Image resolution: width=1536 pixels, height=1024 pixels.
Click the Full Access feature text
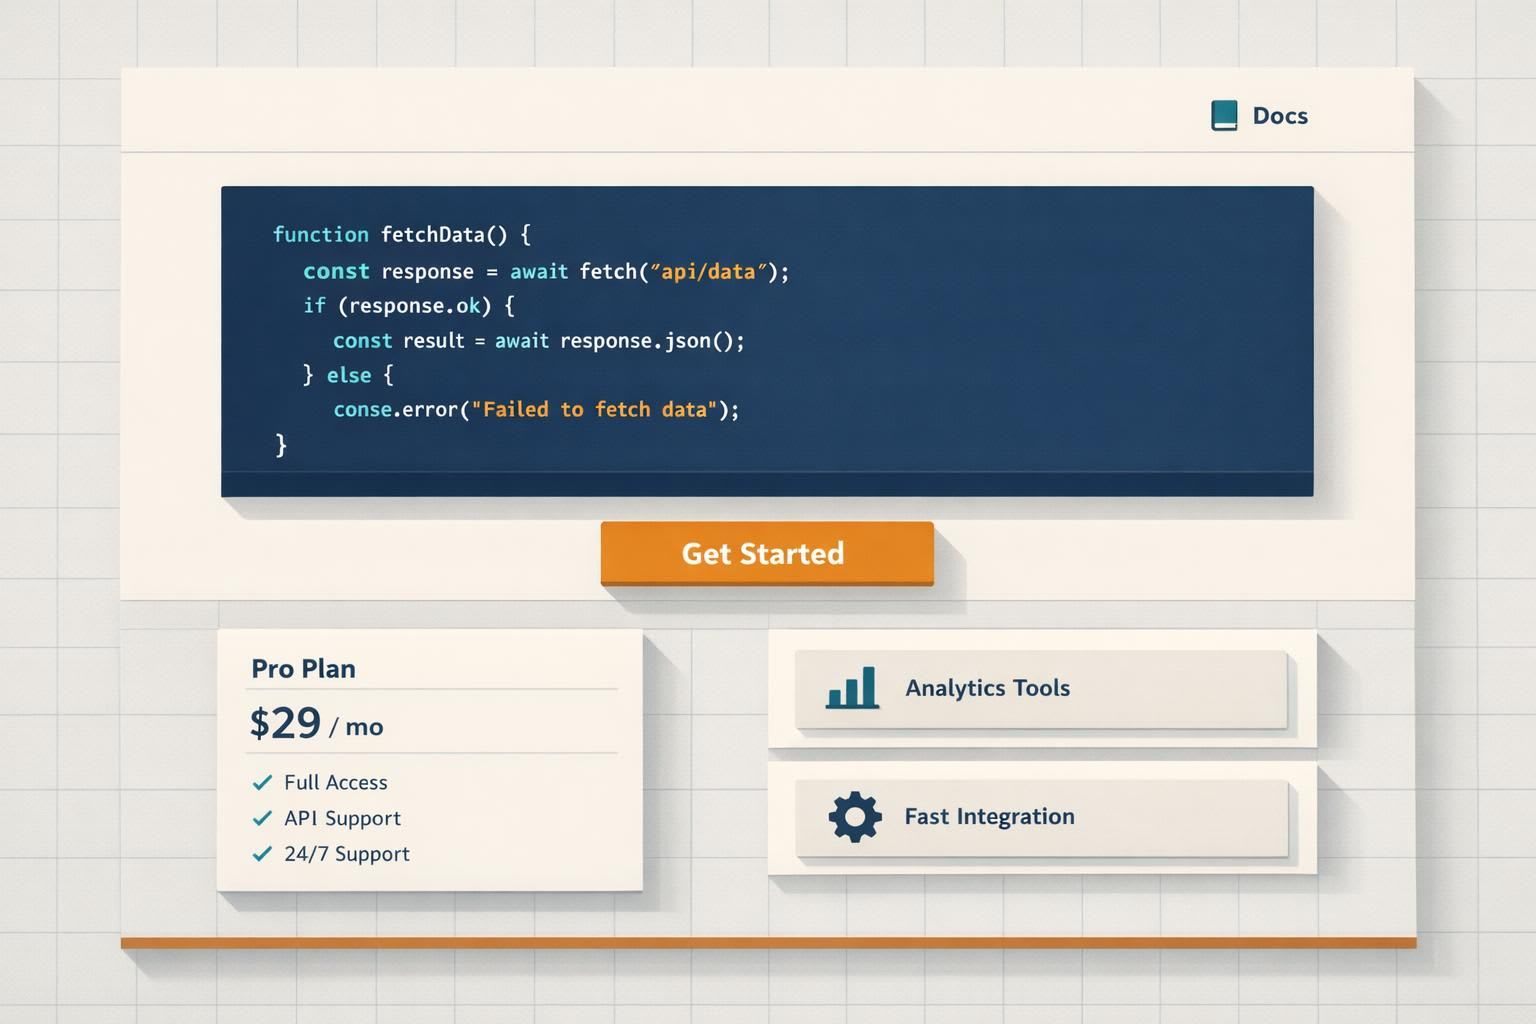click(335, 782)
